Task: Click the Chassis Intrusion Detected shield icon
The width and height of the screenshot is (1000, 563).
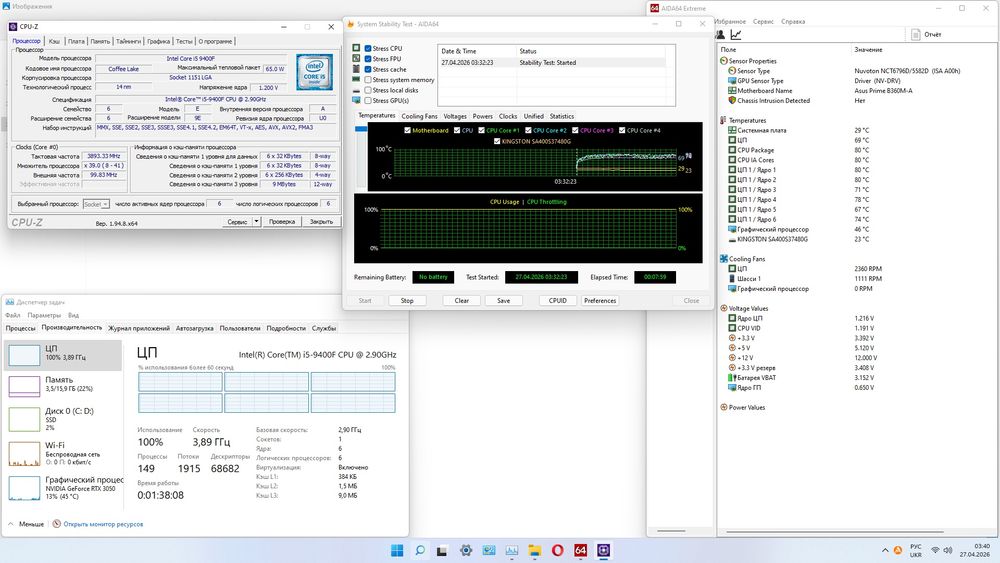Action: click(x=732, y=101)
